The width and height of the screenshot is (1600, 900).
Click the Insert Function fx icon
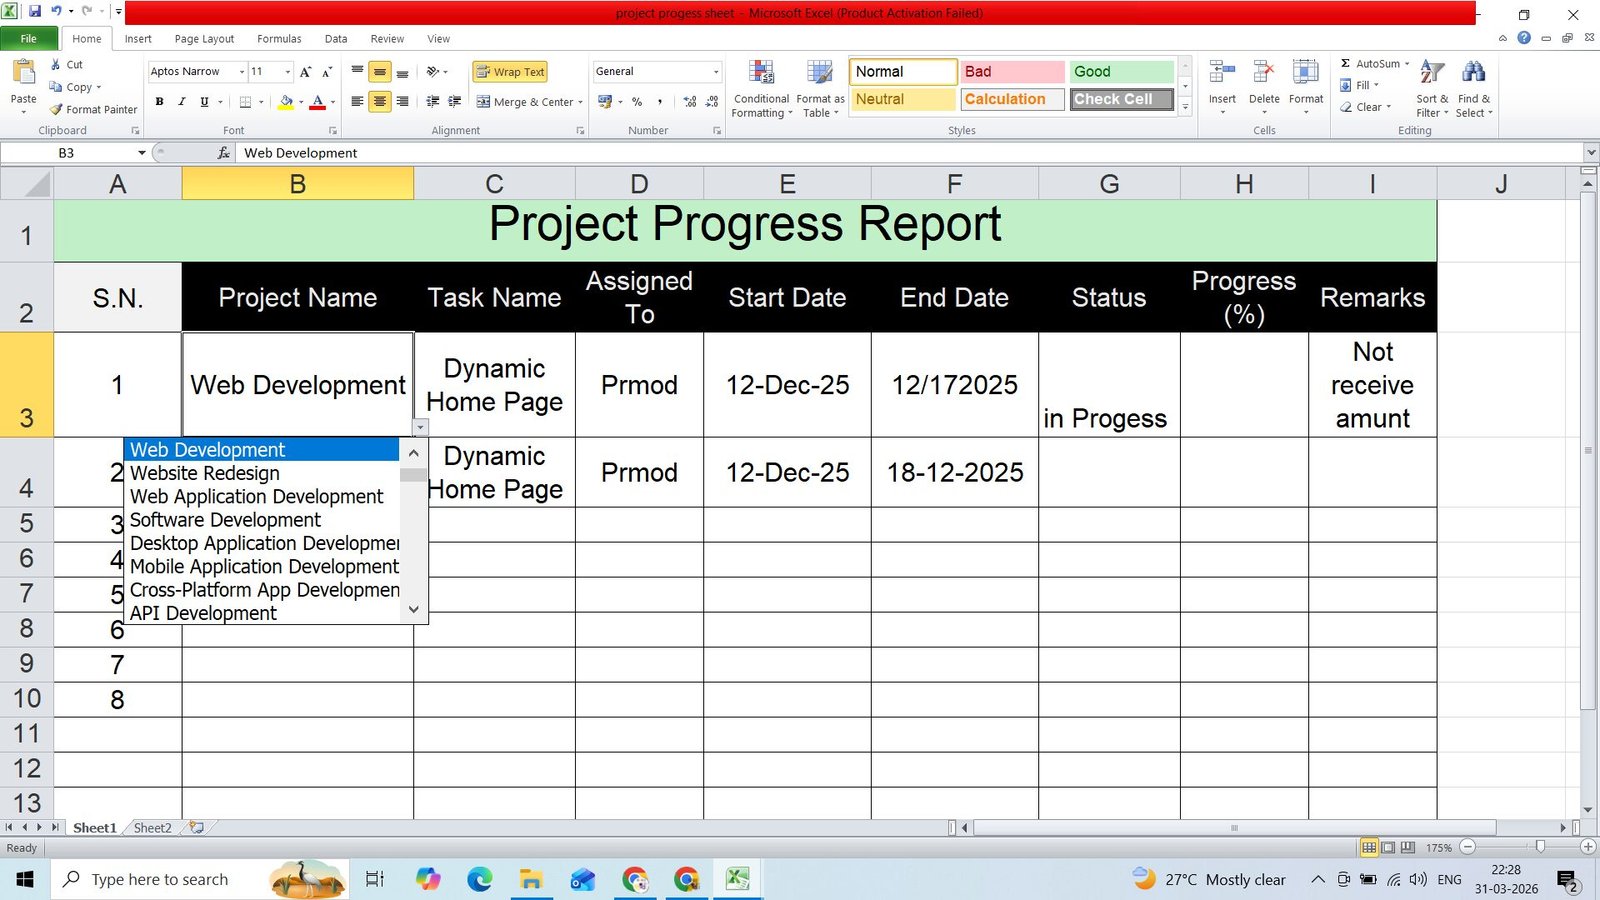[x=224, y=153]
